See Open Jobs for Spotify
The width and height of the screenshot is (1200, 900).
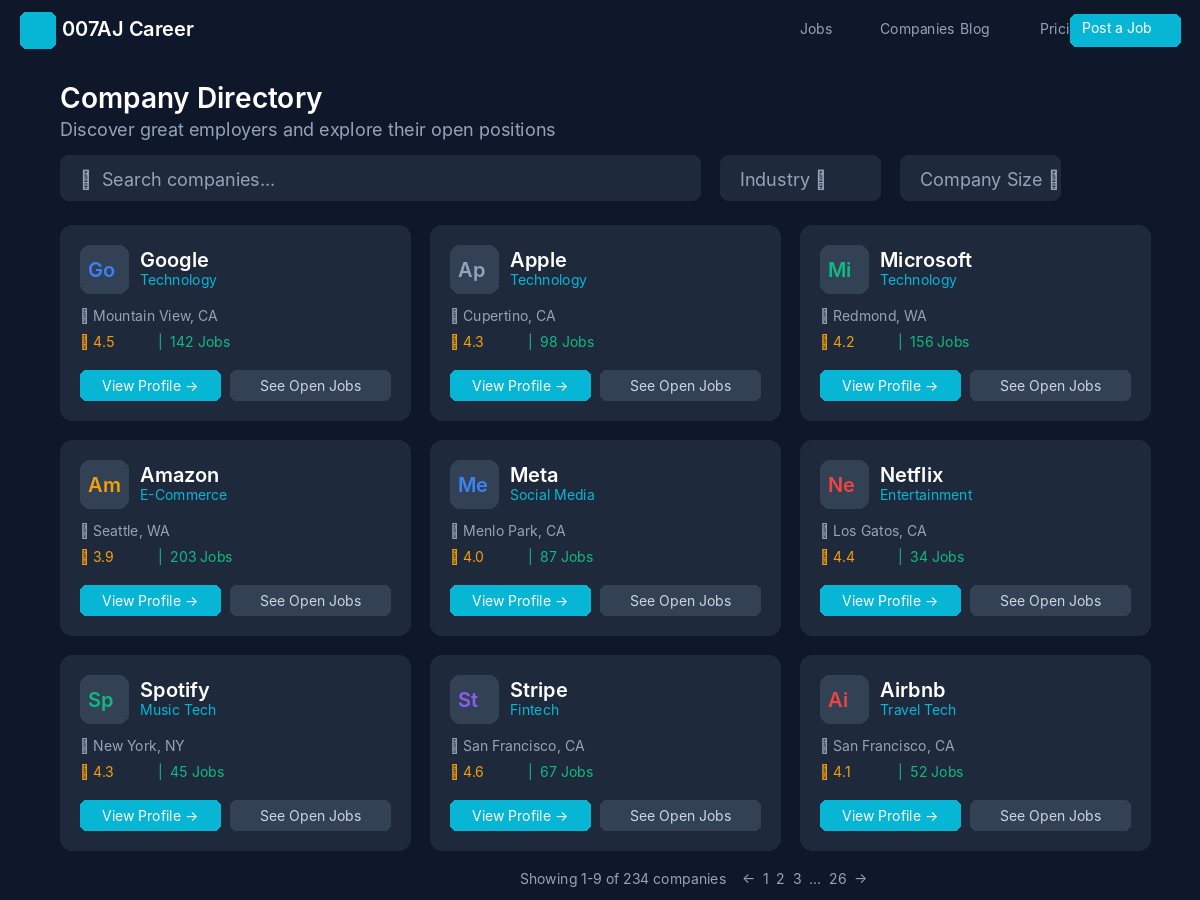coord(310,816)
